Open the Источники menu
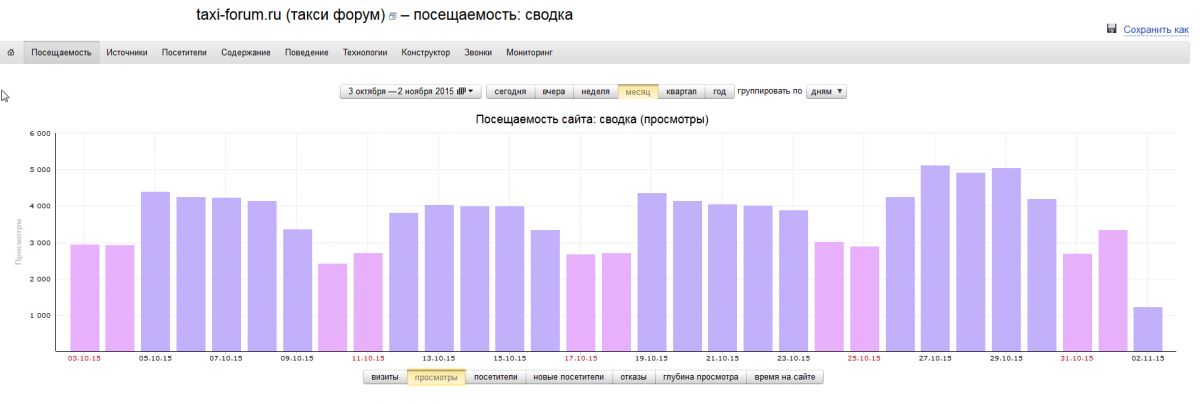This screenshot has height=404, width=1200. point(127,52)
